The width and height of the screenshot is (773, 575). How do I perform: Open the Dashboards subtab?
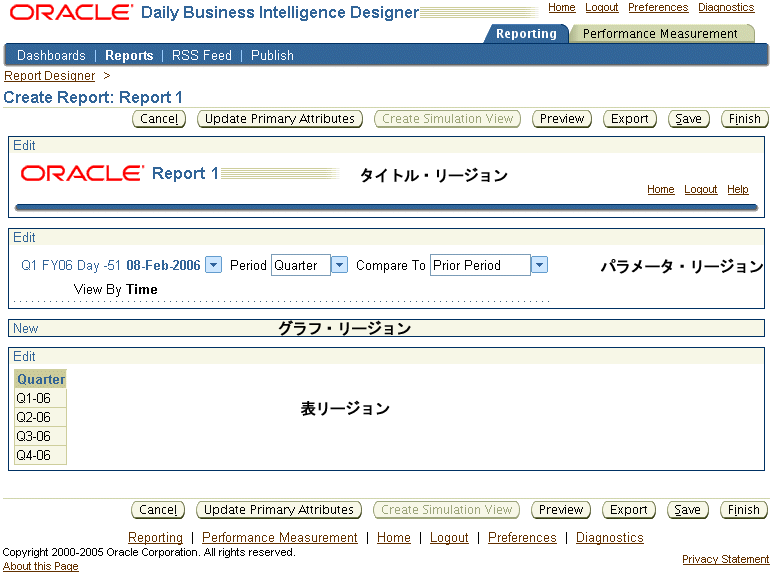tap(51, 55)
